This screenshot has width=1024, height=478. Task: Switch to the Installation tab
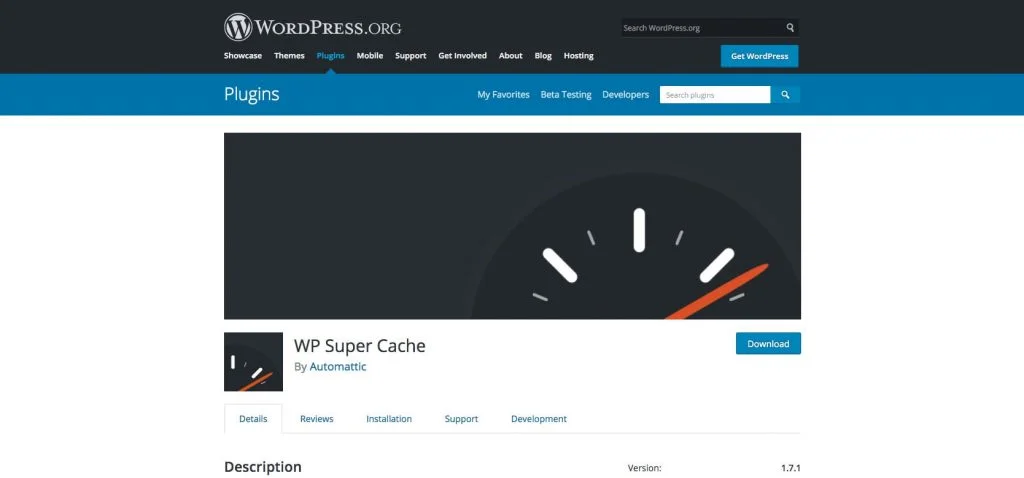point(389,419)
